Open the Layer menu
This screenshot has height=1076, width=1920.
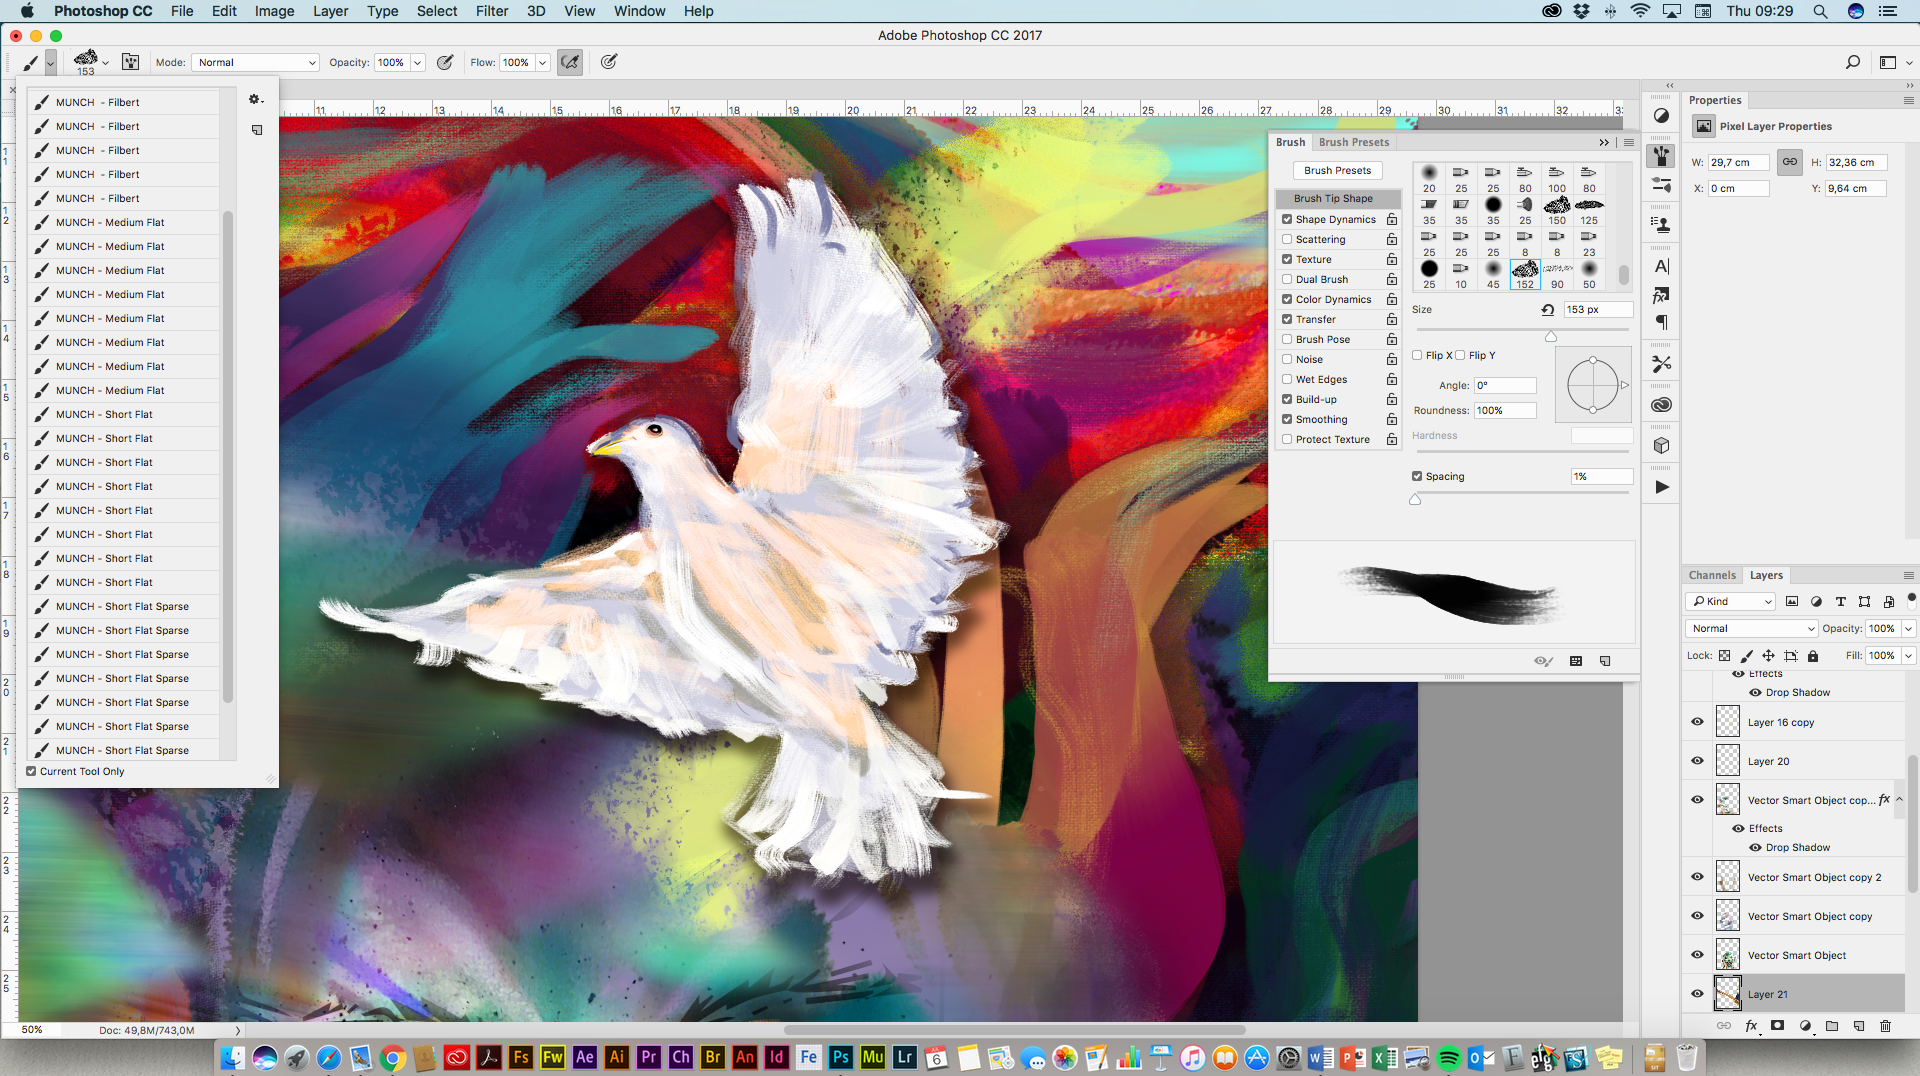tap(330, 11)
